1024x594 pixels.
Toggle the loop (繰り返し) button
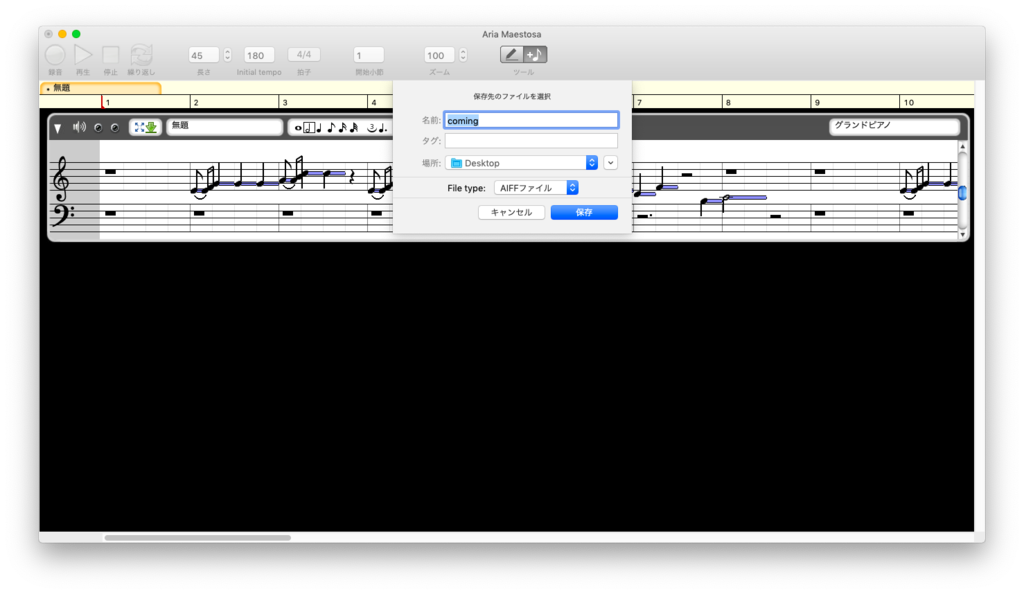pos(141,55)
